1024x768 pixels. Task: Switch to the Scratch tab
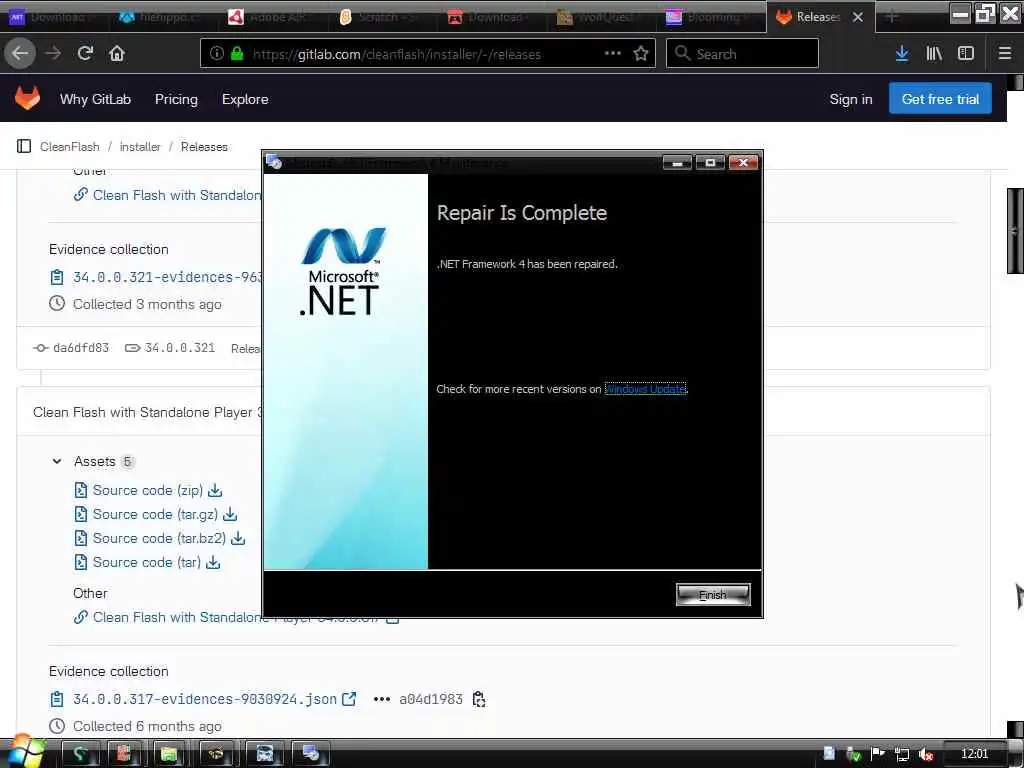coord(382,17)
